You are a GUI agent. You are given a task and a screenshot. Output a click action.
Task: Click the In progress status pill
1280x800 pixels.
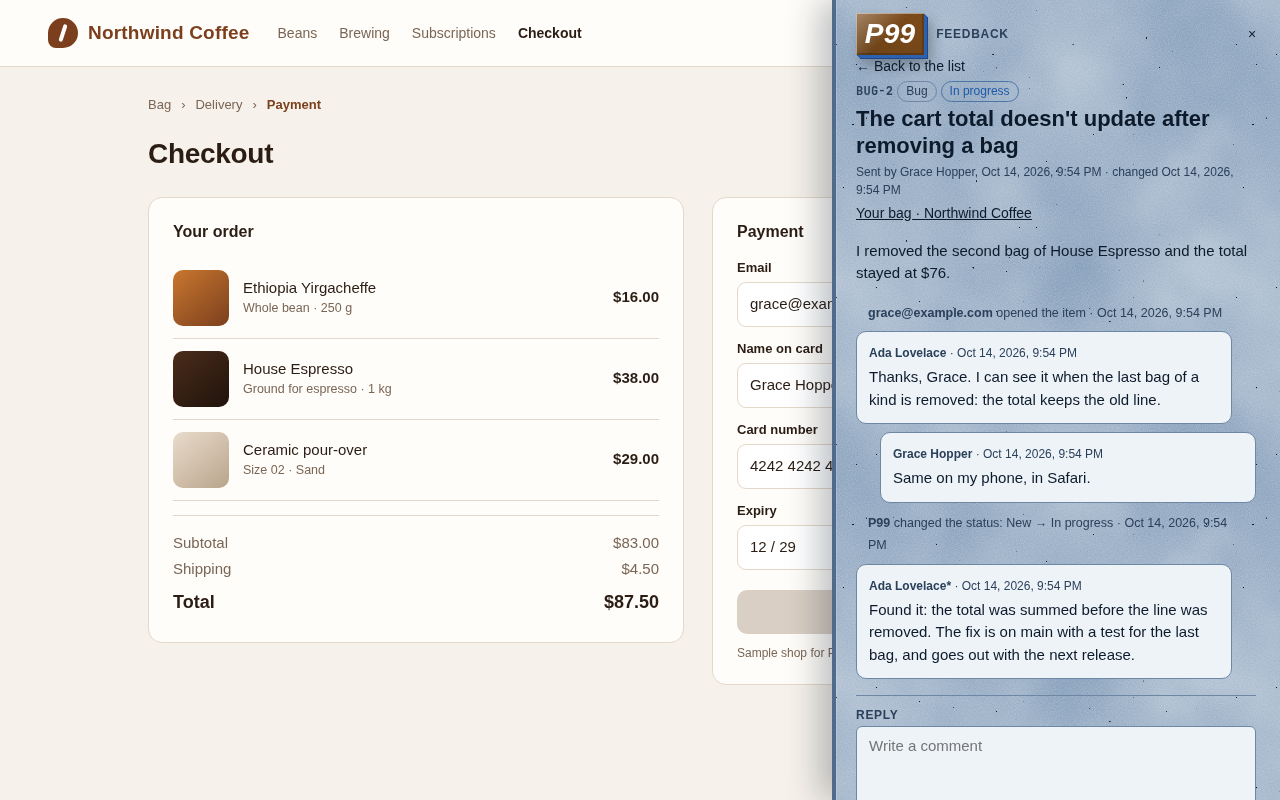click(980, 91)
